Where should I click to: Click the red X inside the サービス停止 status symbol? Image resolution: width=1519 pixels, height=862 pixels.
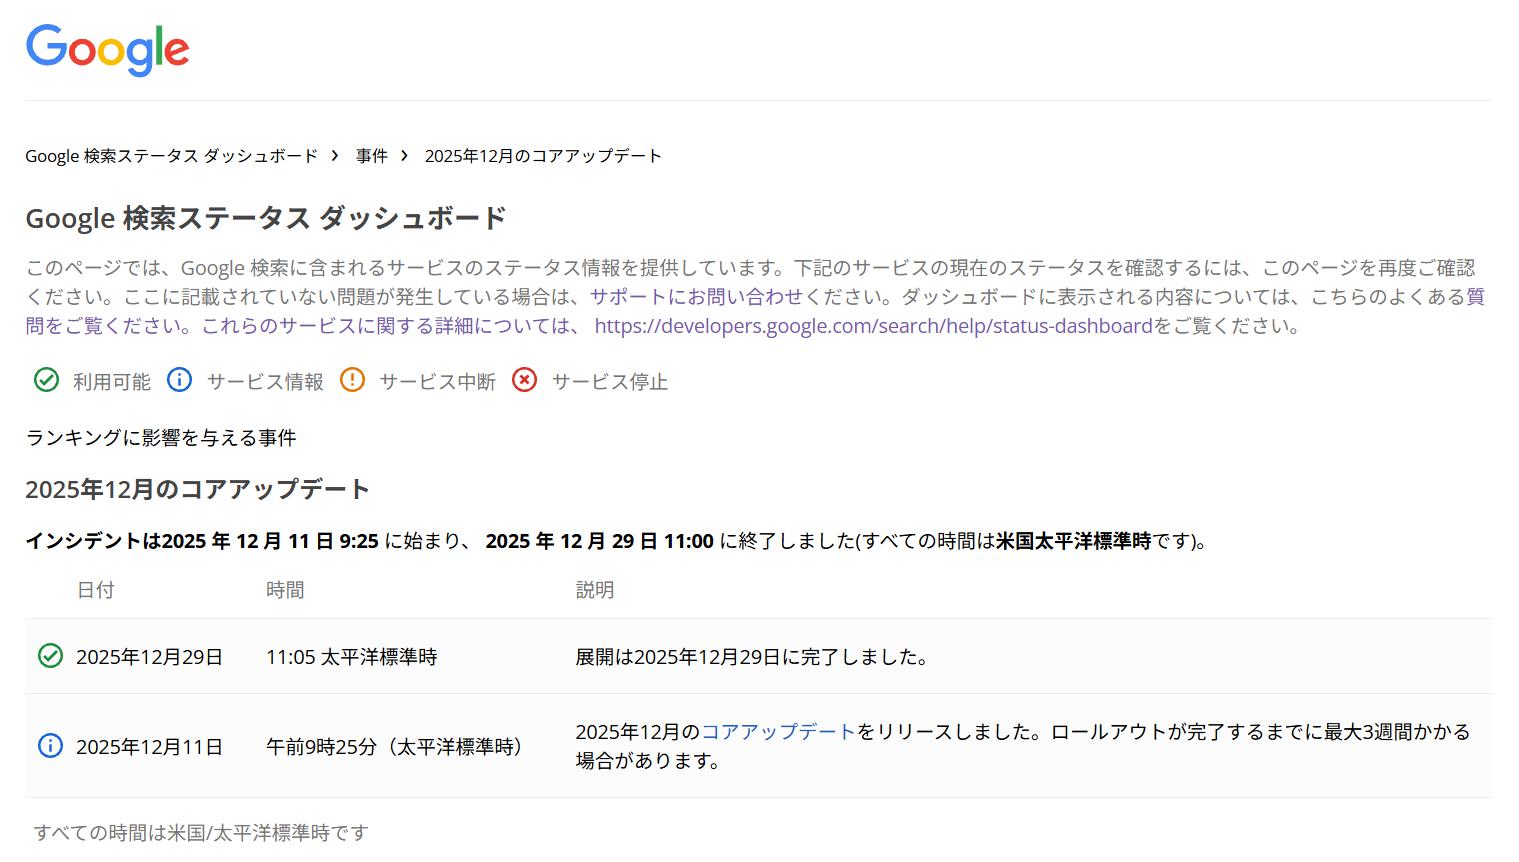point(524,381)
